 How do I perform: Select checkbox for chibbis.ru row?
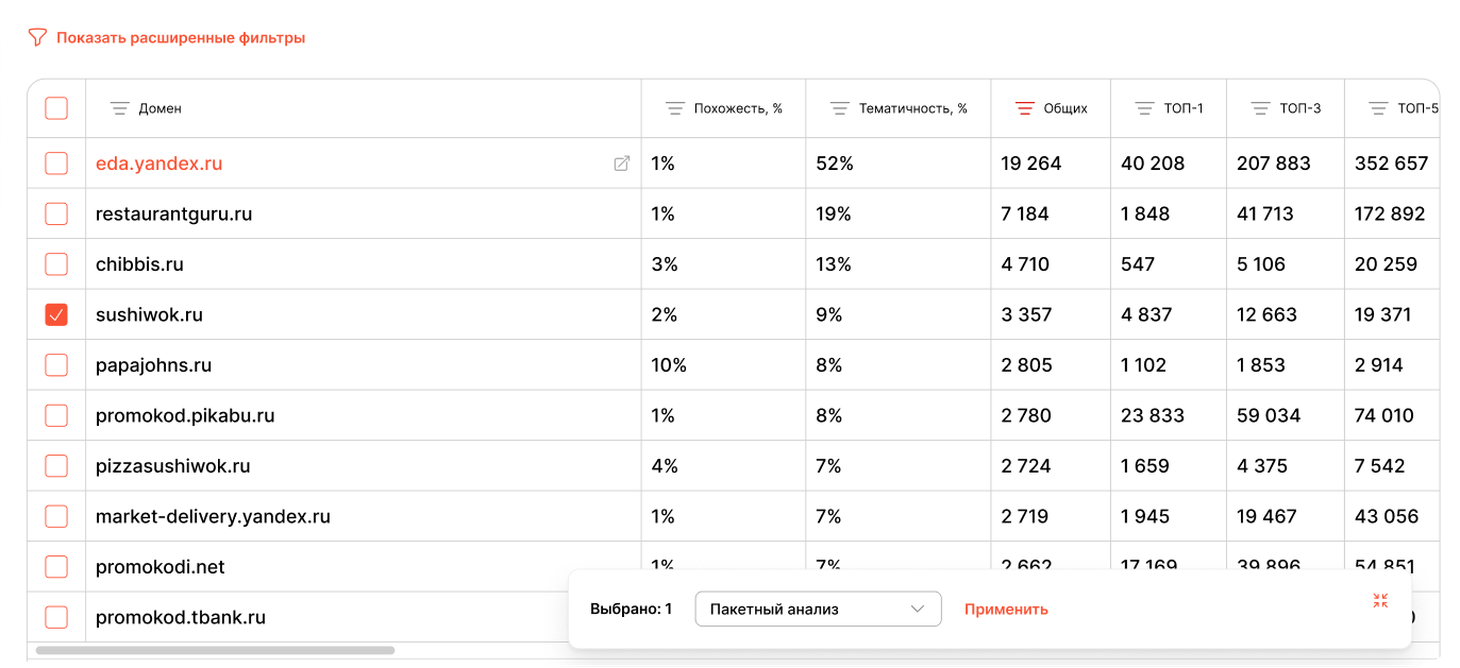57,264
